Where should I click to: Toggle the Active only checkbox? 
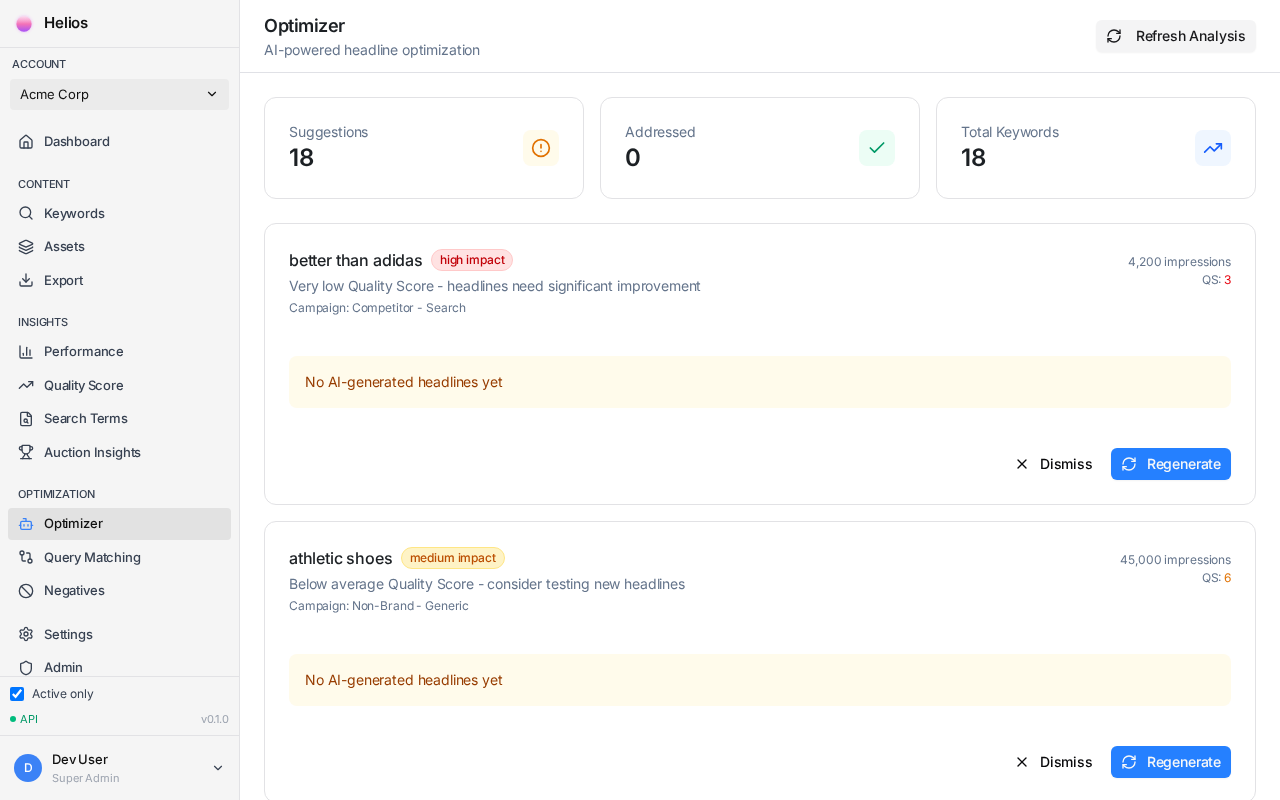click(17, 694)
